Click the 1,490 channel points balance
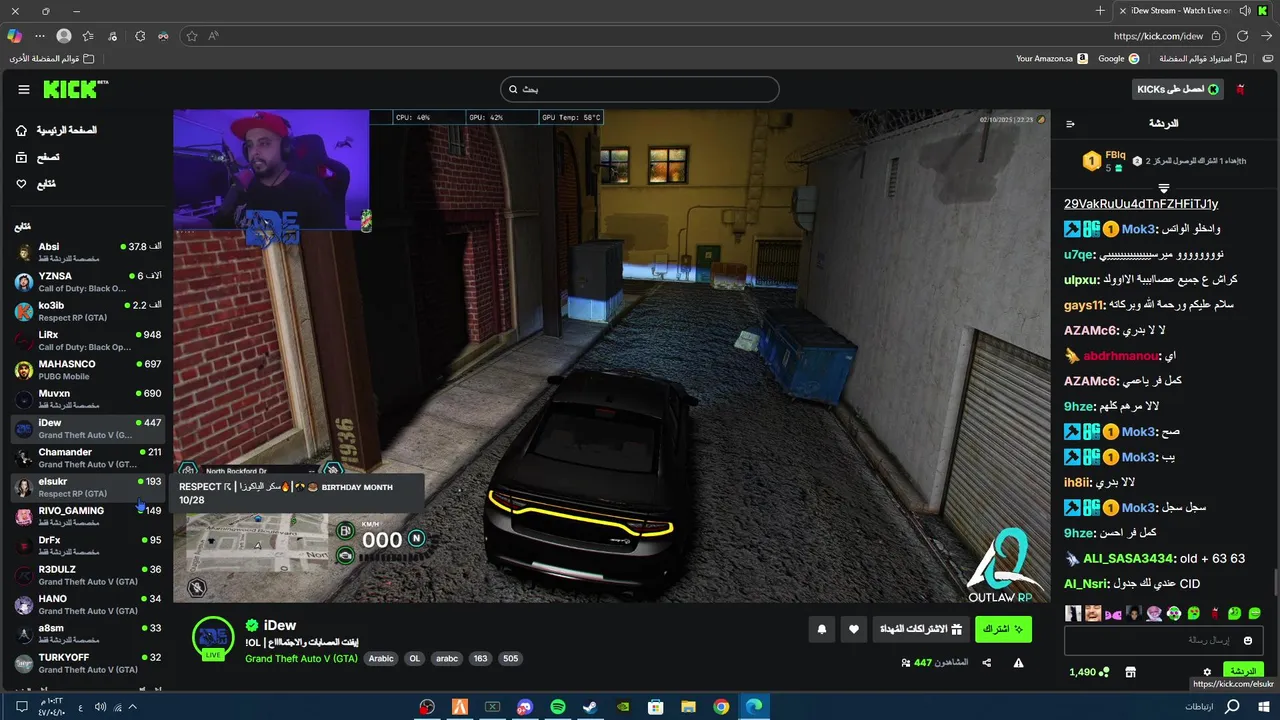Image resolution: width=1280 pixels, height=720 pixels. [1088, 672]
